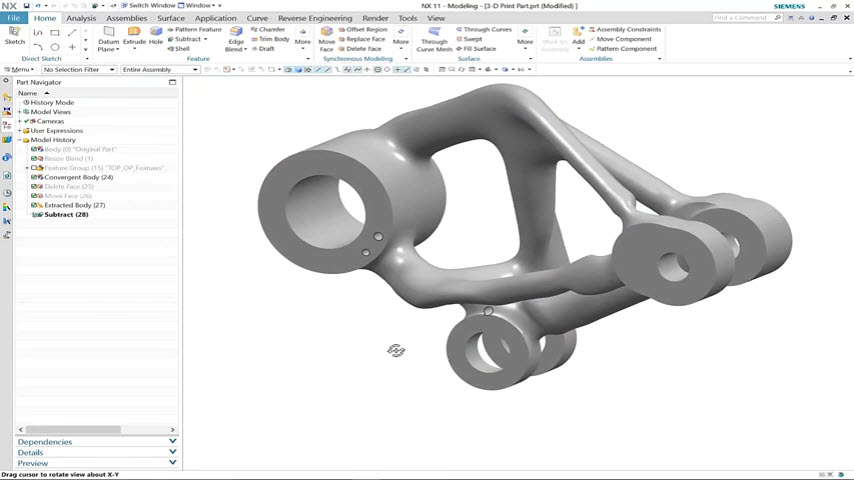Image resolution: width=854 pixels, height=480 pixels.
Task: Select the Edge Blend tool
Action: [236, 33]
